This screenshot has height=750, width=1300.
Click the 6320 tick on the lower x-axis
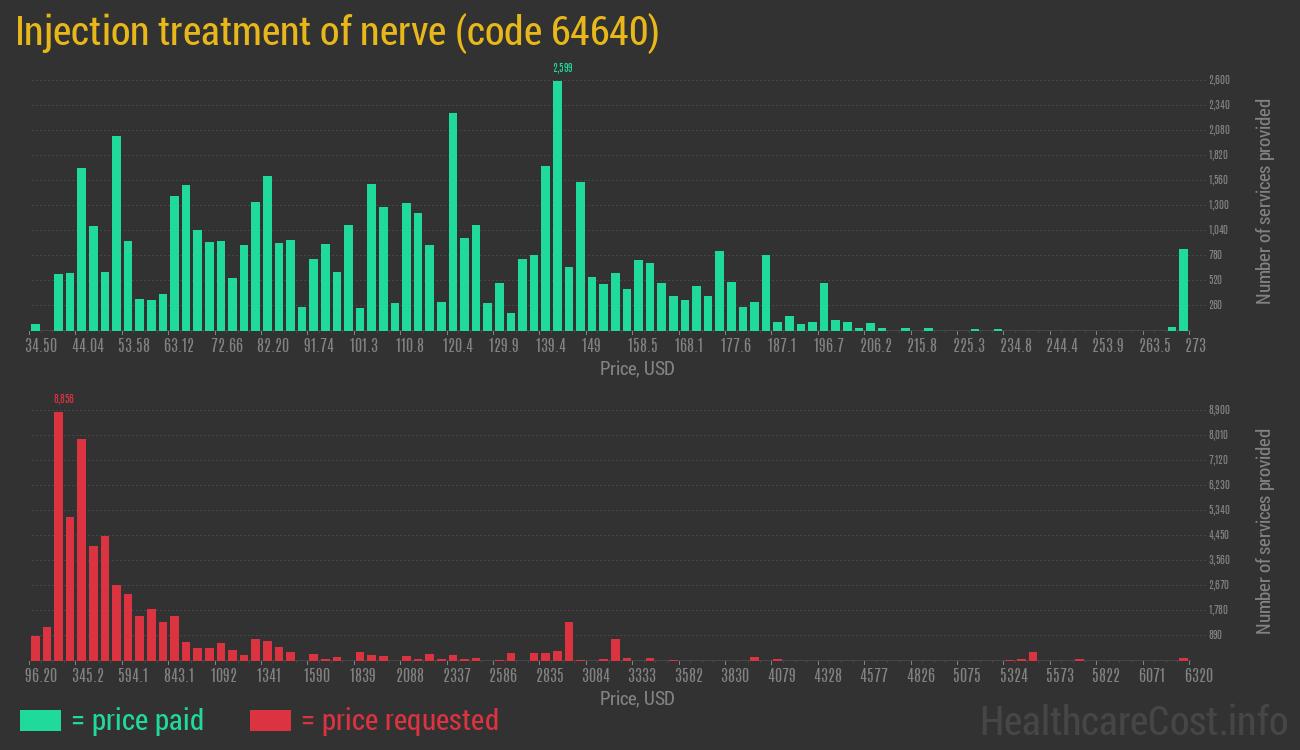click(1198, 676)
